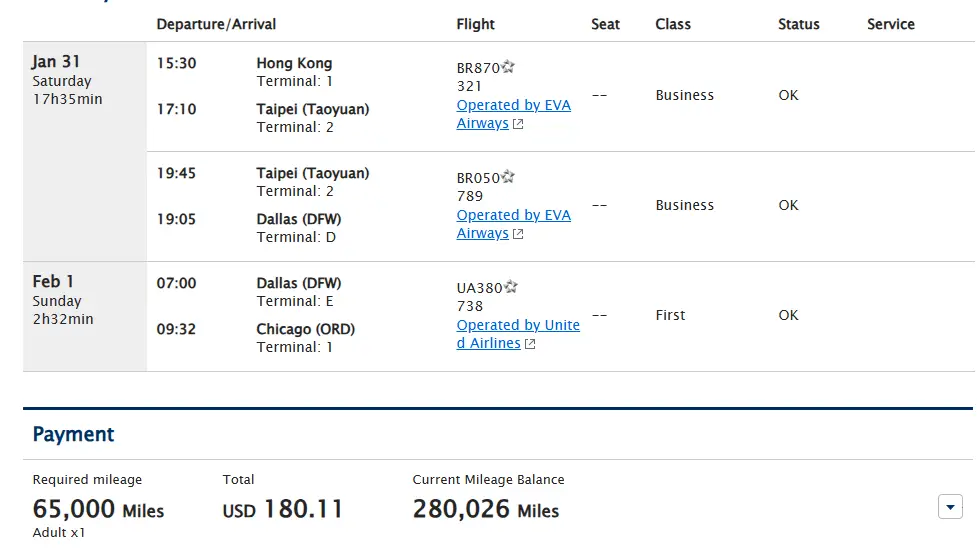
Task: Click the Status column header
Action: pyautogui.click(x=799, y=24)
